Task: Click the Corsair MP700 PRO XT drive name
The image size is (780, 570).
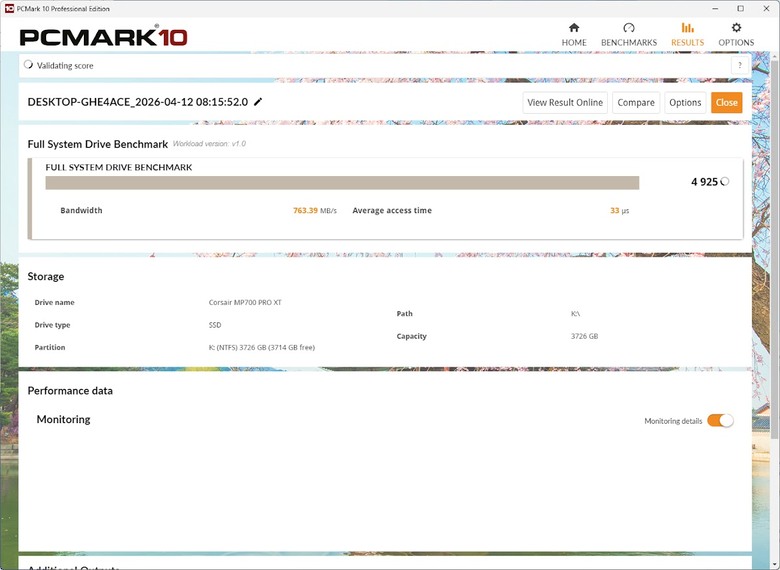Action: (245, 302)
